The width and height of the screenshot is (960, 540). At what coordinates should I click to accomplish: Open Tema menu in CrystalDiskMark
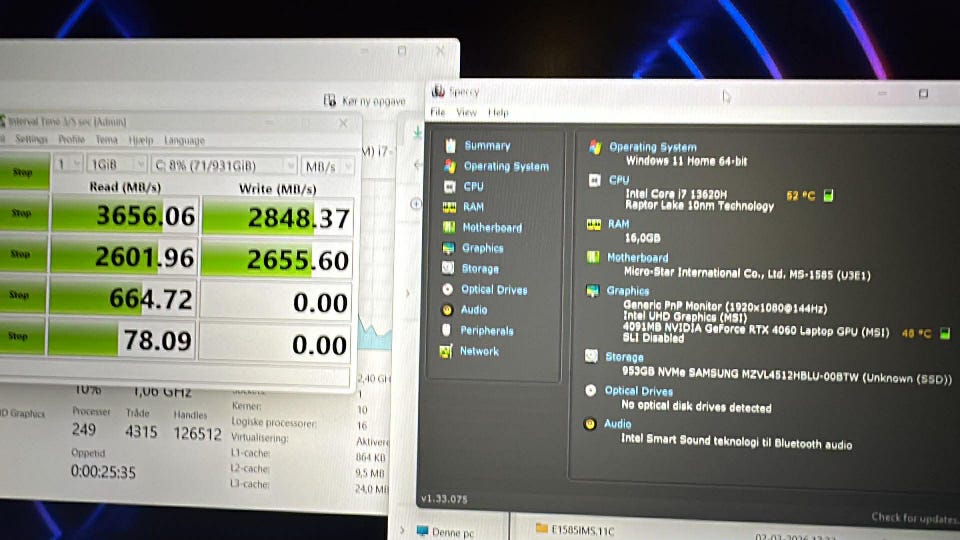107,140
